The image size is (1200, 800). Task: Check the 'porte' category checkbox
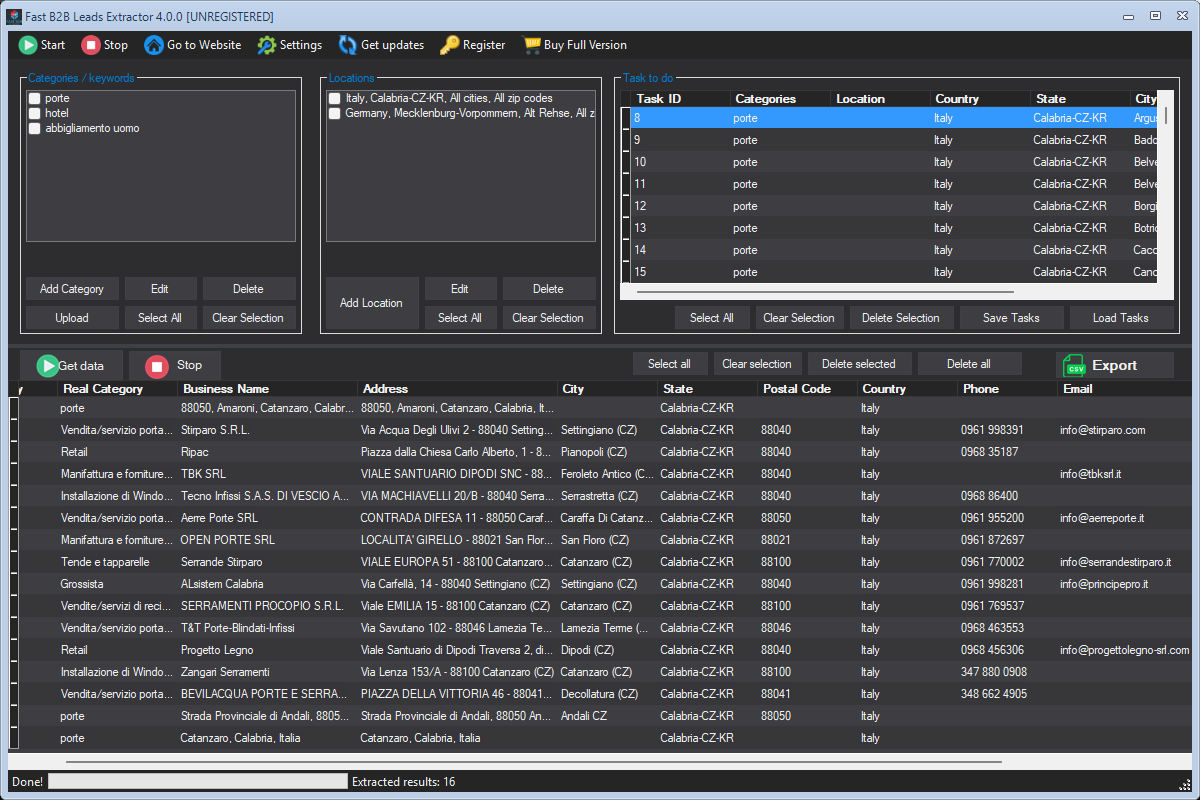(x=35, y=99)
